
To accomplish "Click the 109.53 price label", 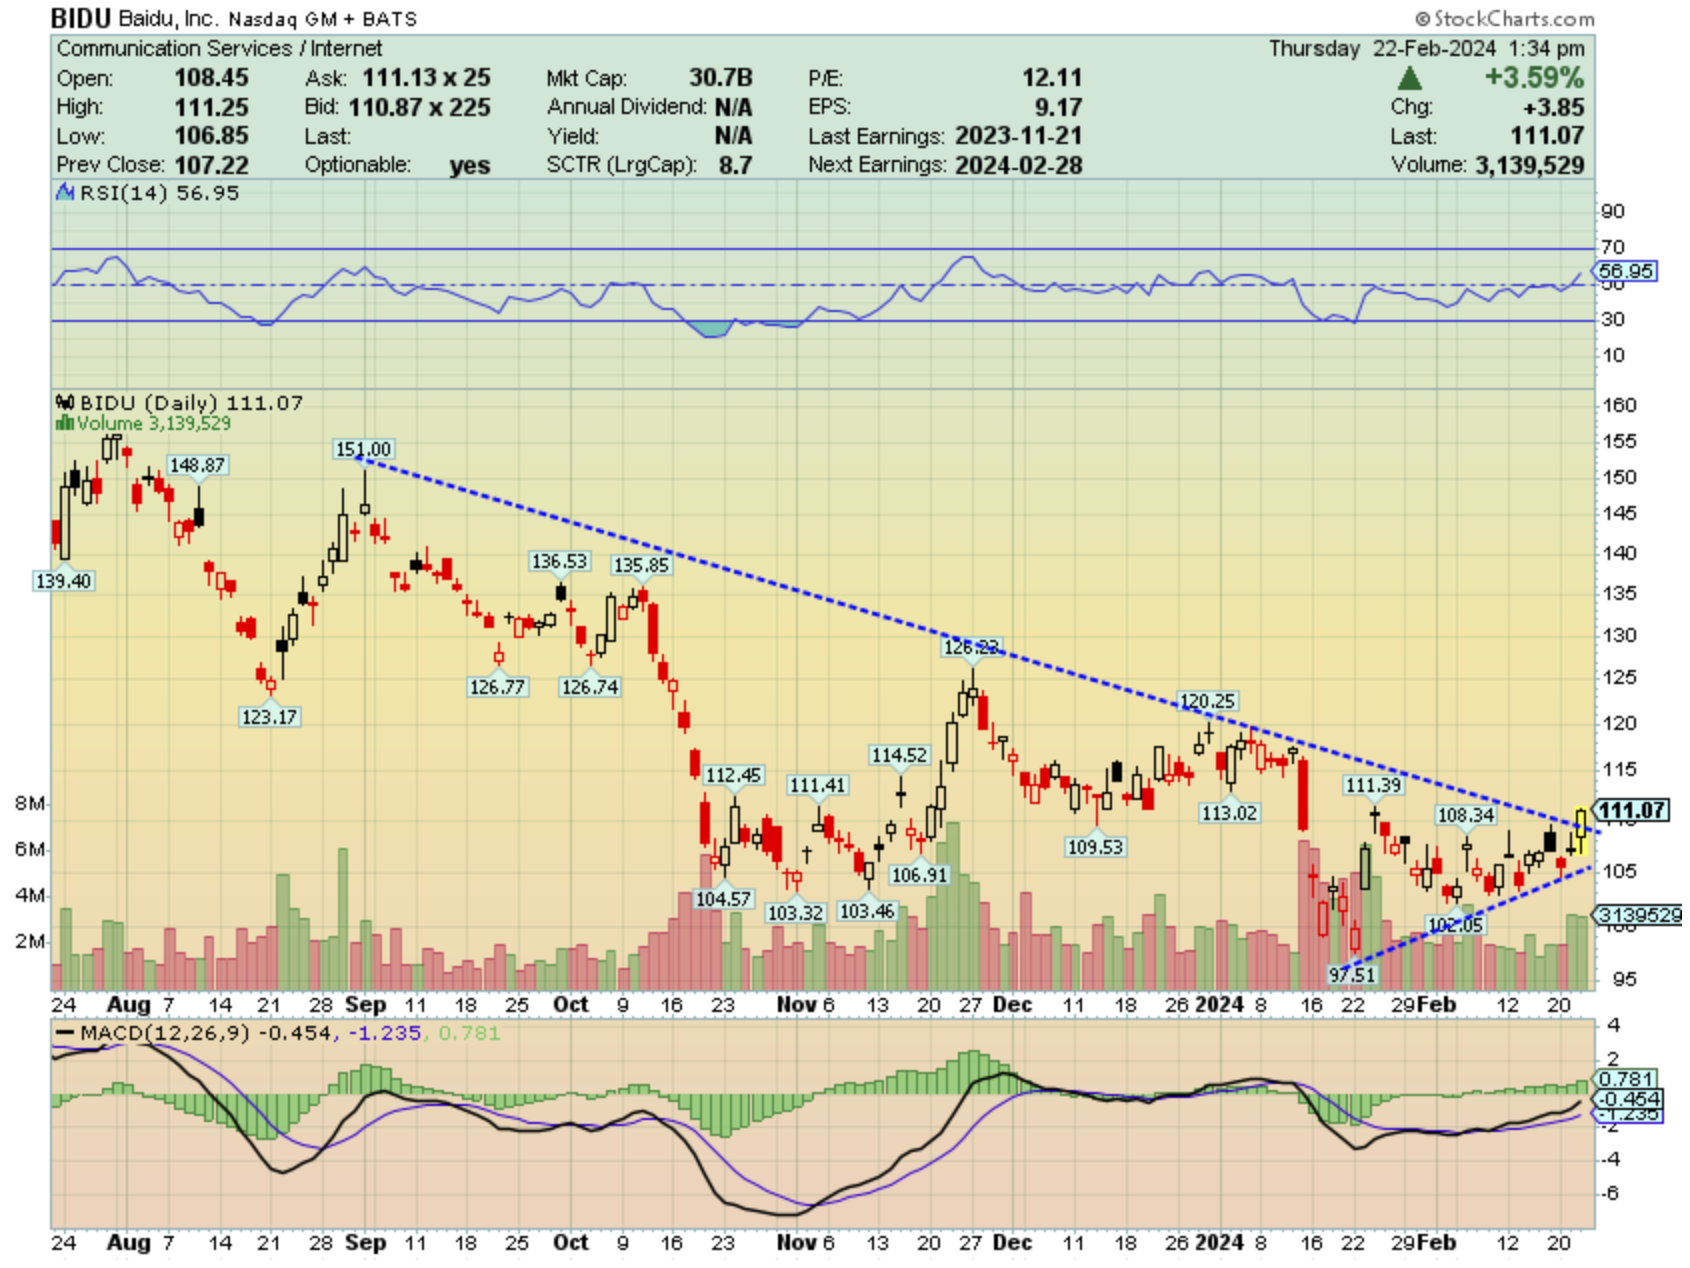I will pos(1095,847).
